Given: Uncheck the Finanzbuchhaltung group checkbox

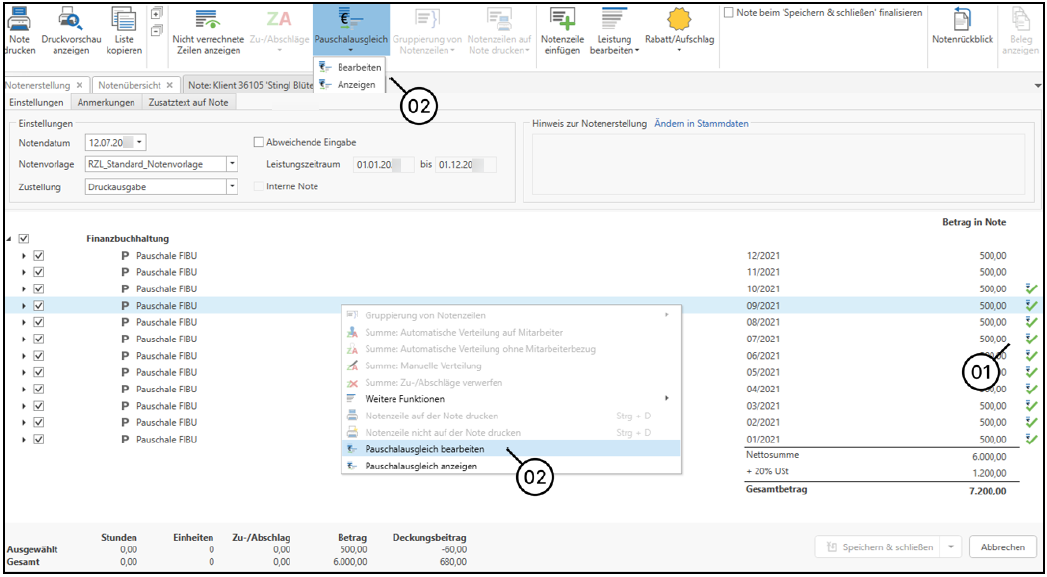Looking at the screenshot, I should pyautogui.click(x=24, y=239).
